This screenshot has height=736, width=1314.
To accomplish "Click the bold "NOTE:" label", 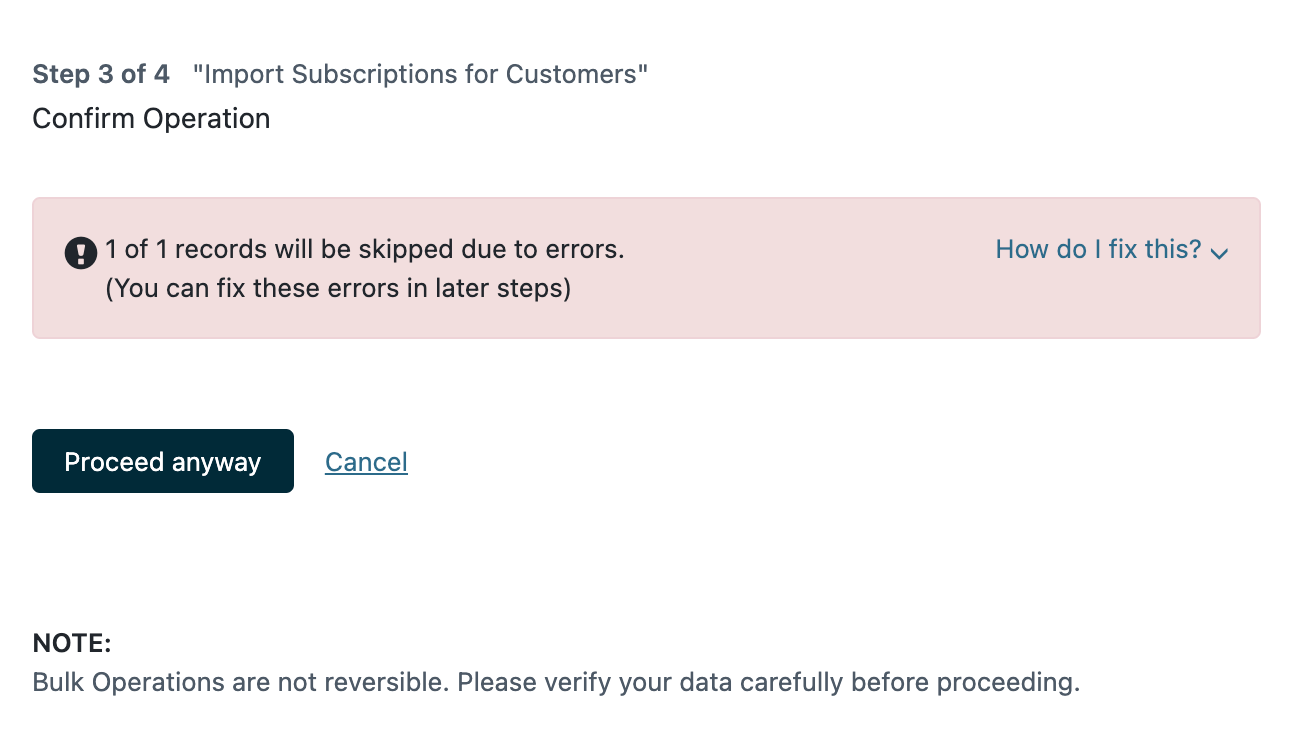I will (x=72, y=643).
